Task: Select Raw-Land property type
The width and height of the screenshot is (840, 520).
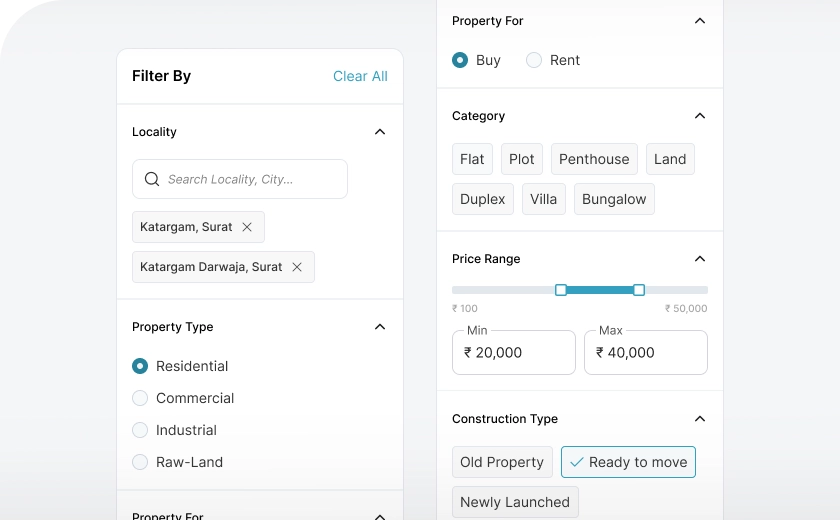Action: coord(140,462)
